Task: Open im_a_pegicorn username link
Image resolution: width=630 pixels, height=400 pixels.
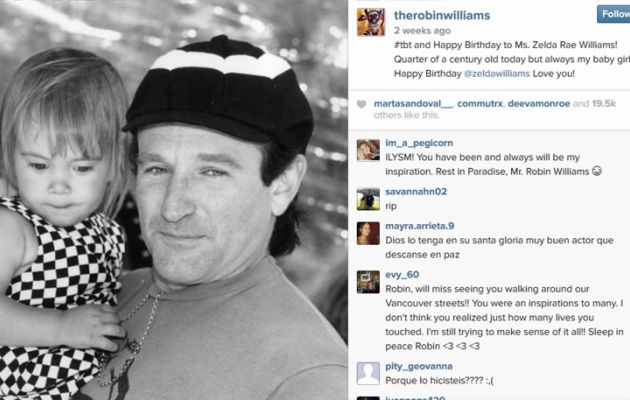Action: (x=419, y=143)
